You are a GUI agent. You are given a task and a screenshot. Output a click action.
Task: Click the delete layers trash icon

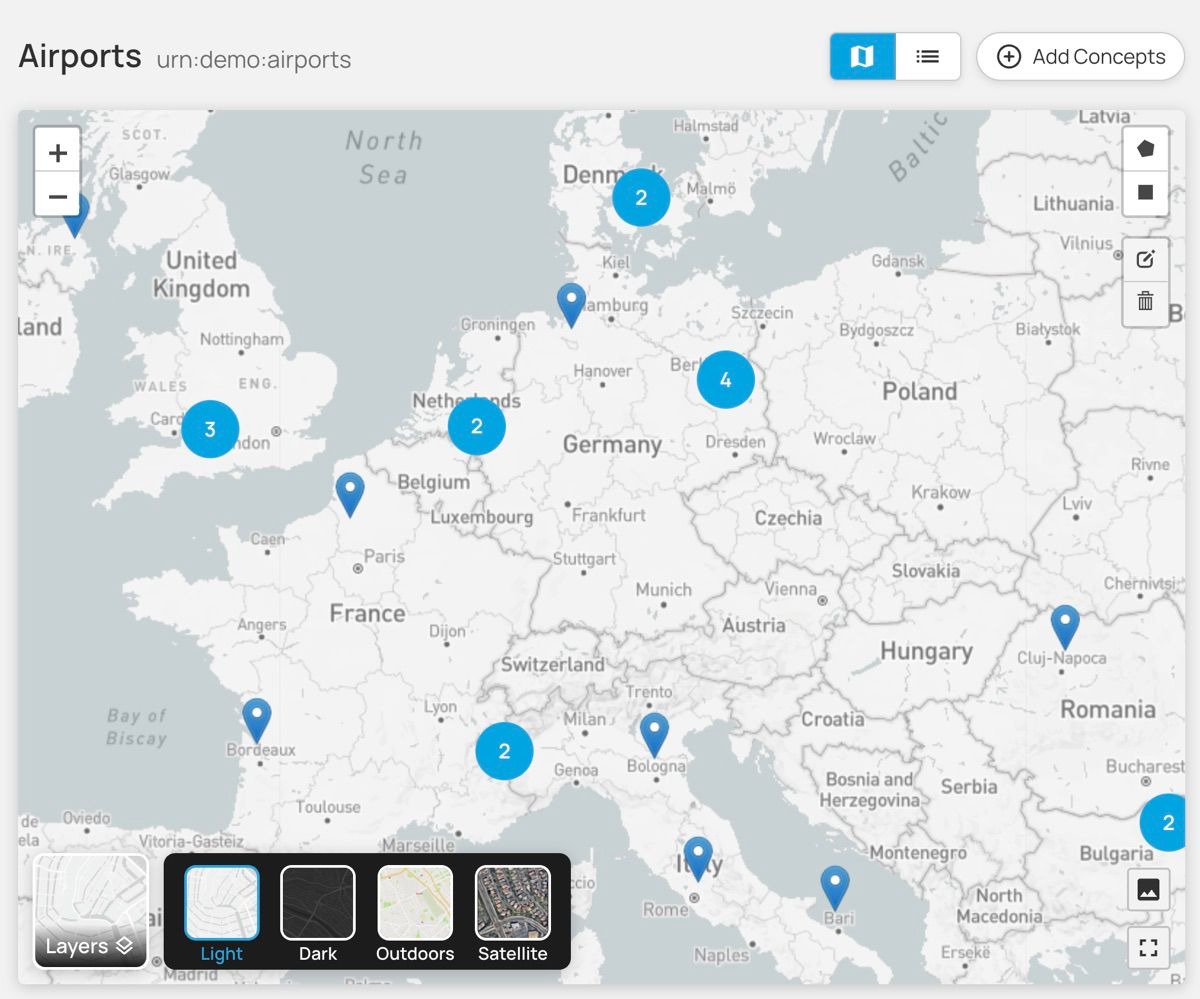[1146, 301]
